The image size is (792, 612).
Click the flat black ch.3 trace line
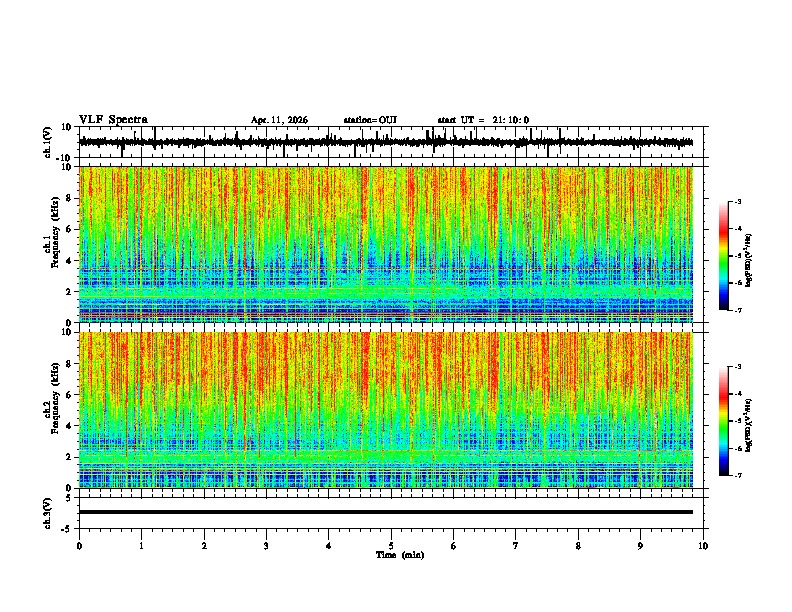(386, 512)
